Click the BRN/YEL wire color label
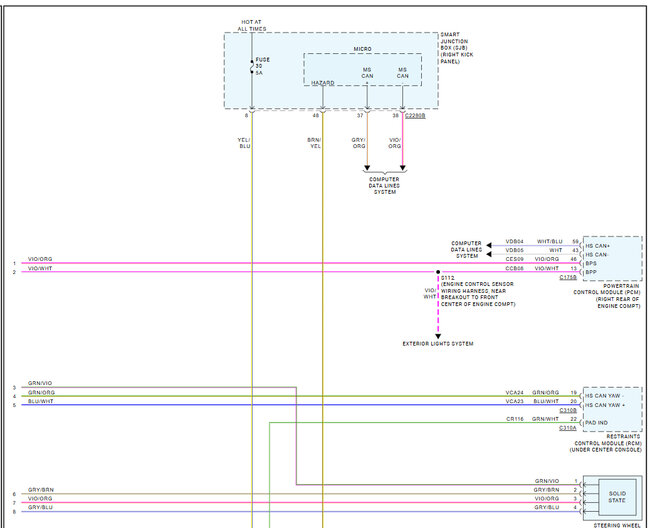 [314, 143]
